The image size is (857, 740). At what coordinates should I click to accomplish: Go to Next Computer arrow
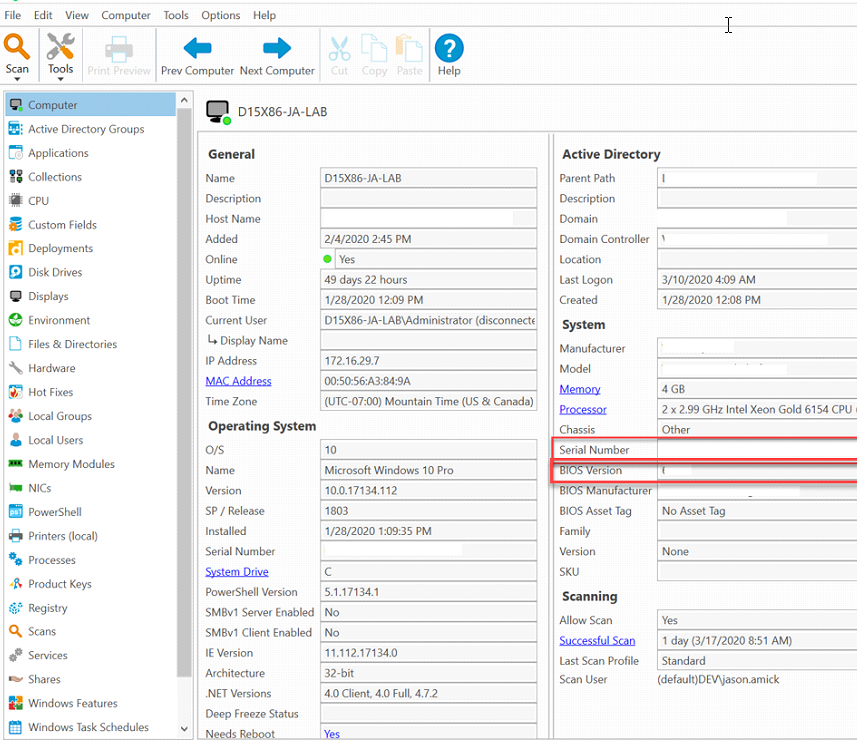click(277, 48)
